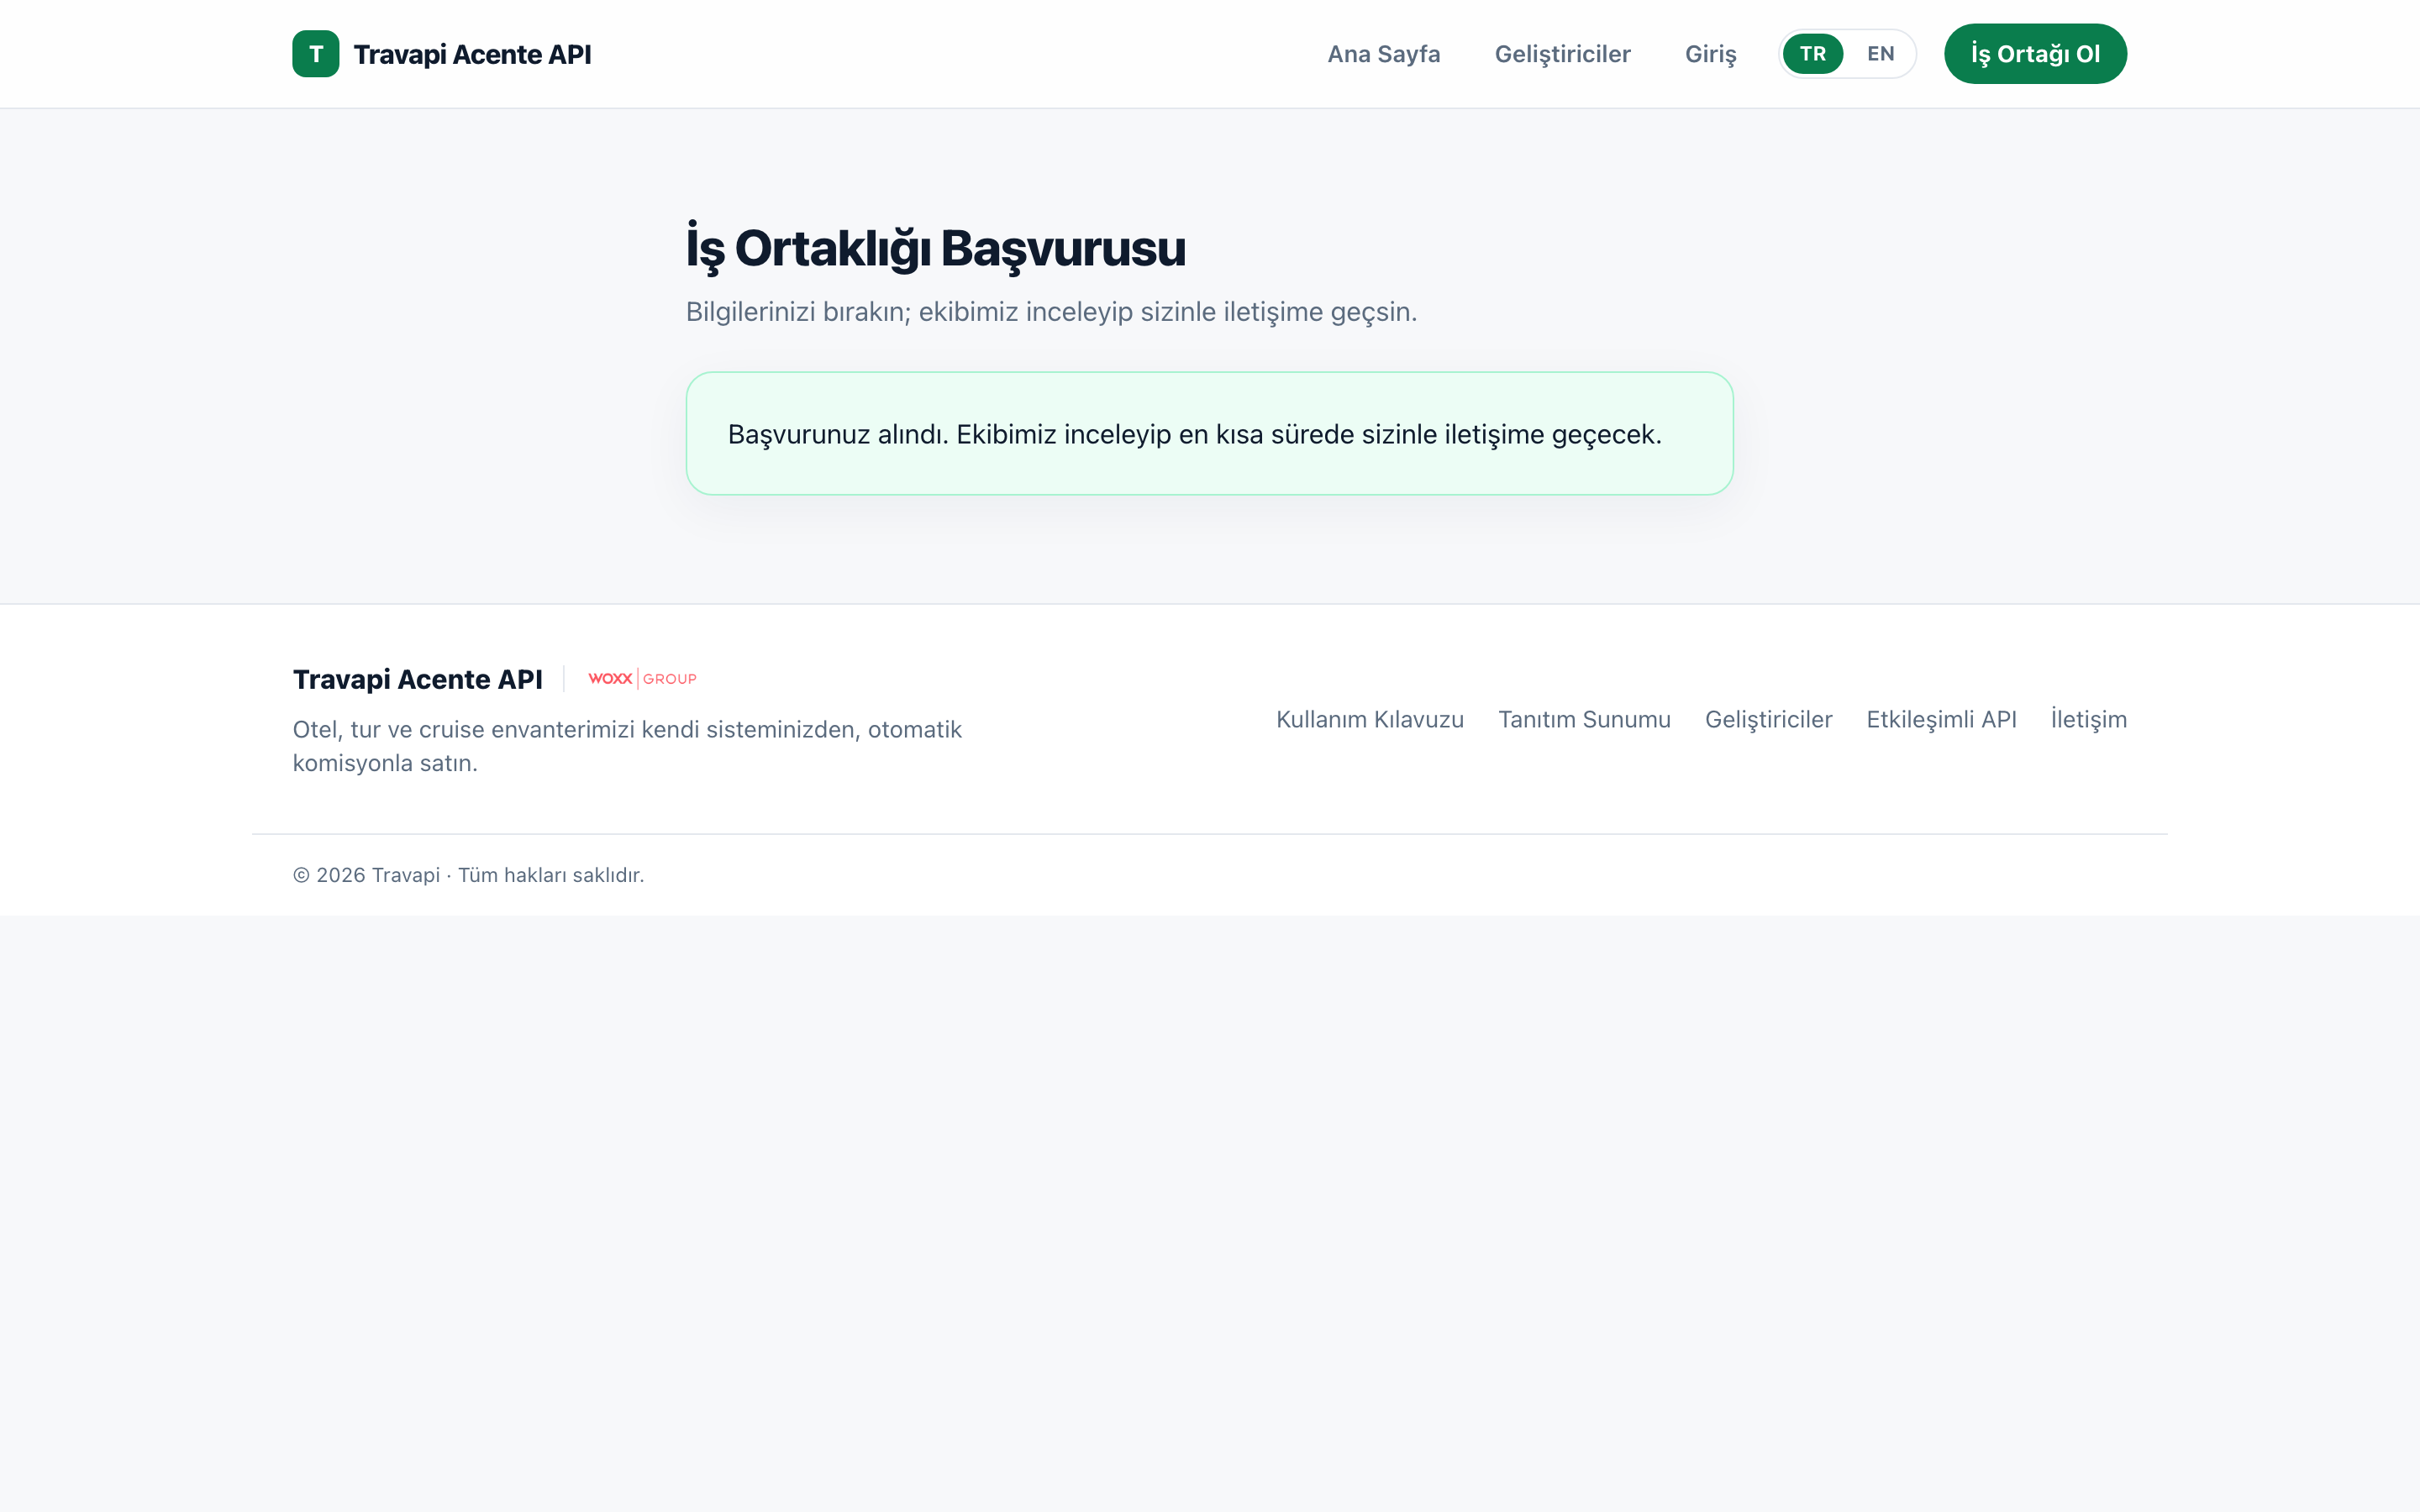This screenshot has height=1512, width=2420.
Task: Click the İş Ortağı Ol button
Action: (x=2035, y=54)
